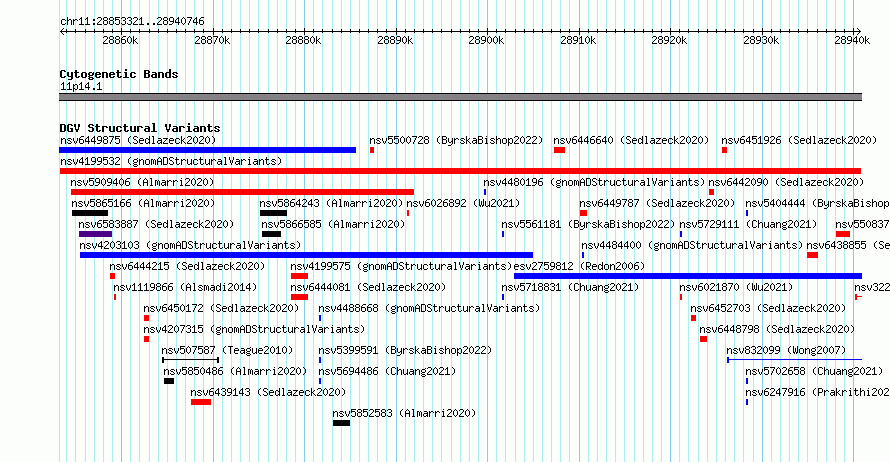
Task: Open the esv2759812 (Redon2006) label
Action: pos(579,266)
